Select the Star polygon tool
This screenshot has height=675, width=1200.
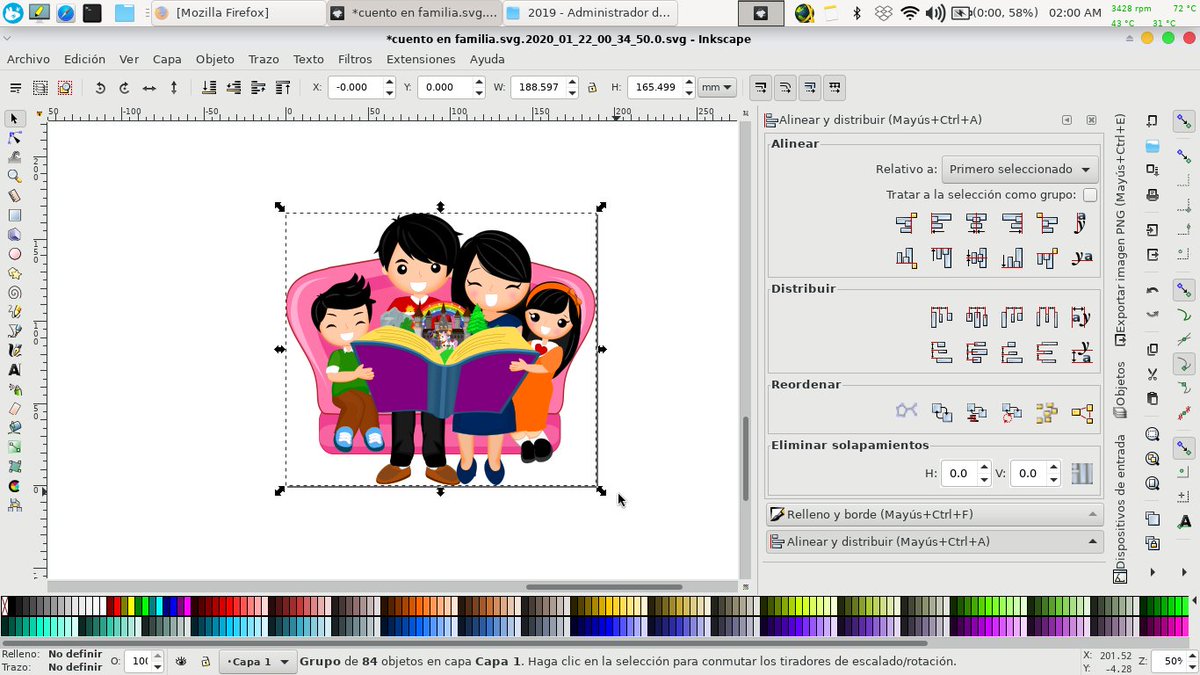[x=14, y=273]
